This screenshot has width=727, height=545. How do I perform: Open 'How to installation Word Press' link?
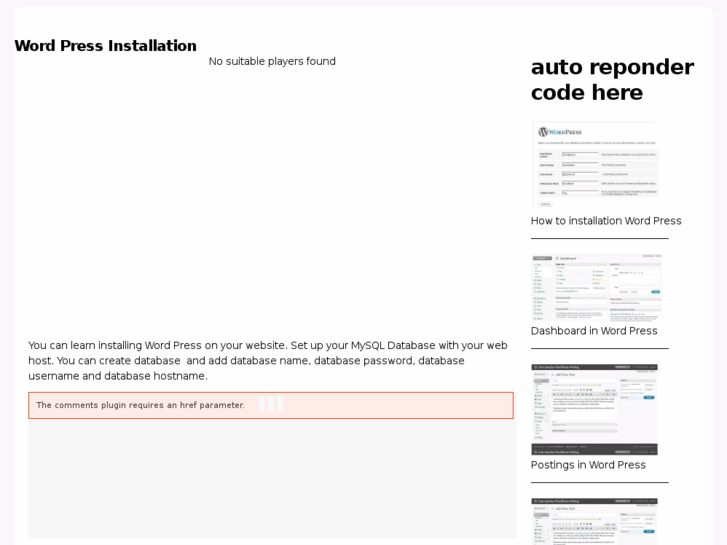pos(606,221)
